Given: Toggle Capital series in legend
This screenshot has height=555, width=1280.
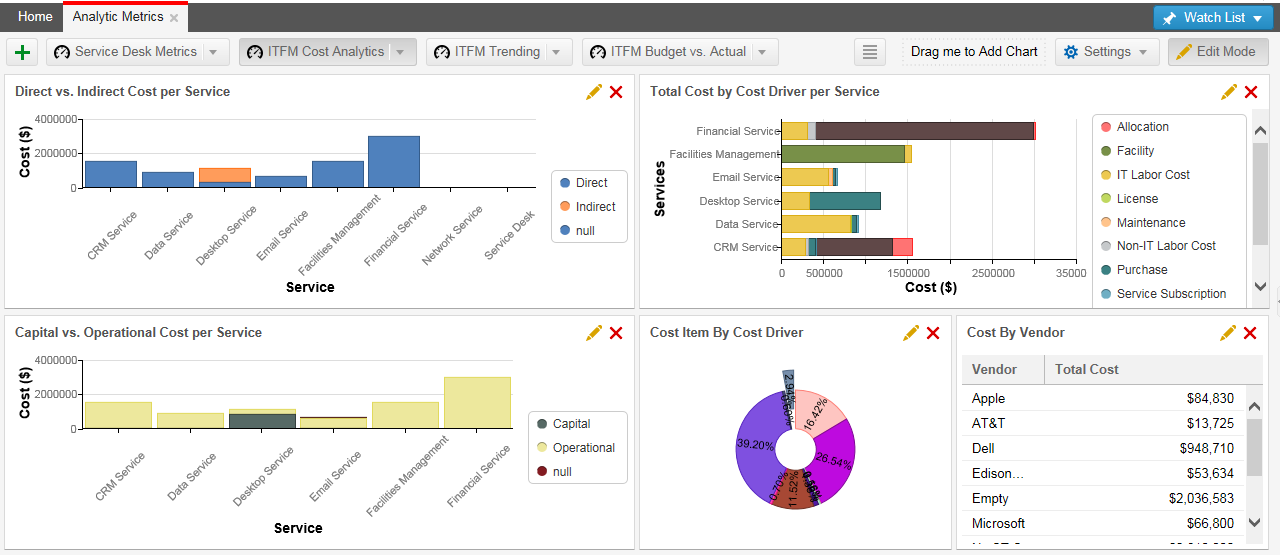Looking at the screenshot, I should pyautogui.click(x=570, y=424).
